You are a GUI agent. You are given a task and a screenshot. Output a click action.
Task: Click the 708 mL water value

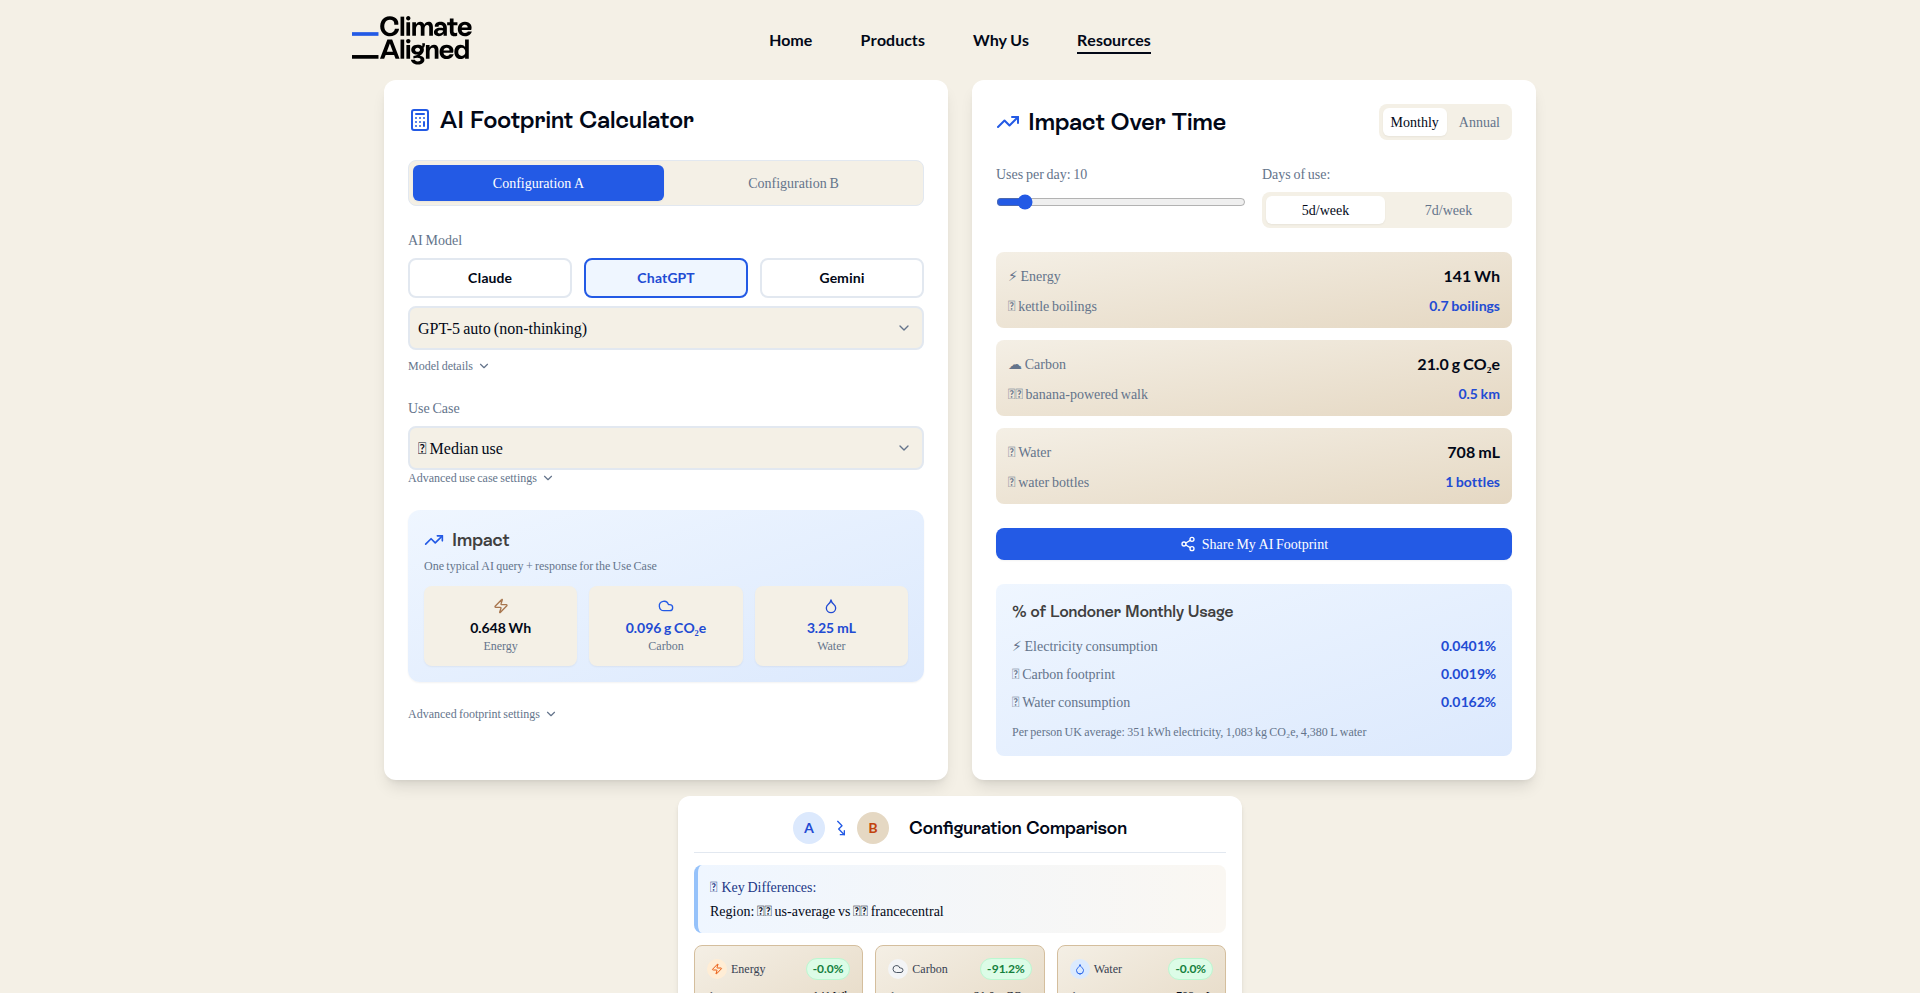pyautogui.click(x=1473, y=452)
